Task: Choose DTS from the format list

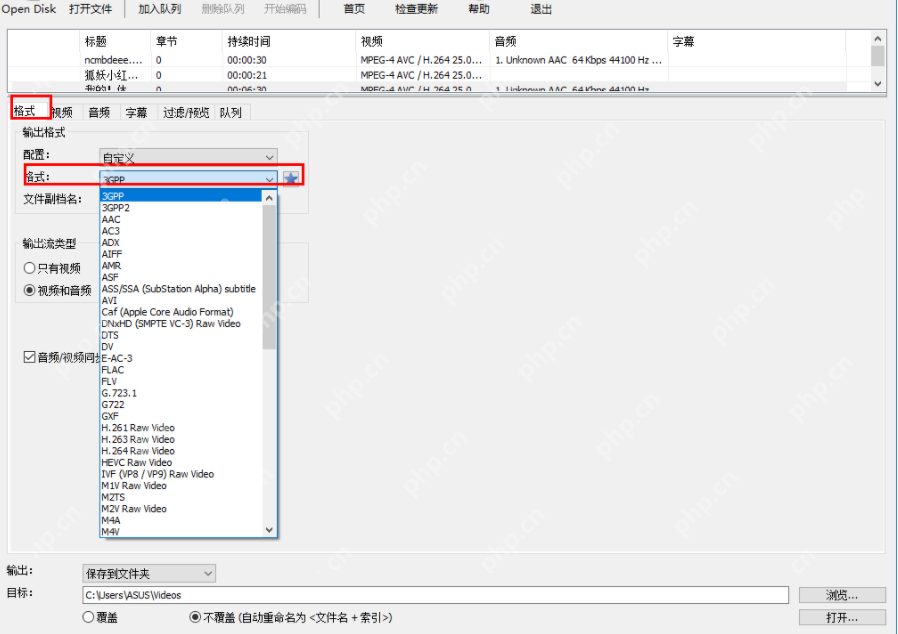Action: pyautogui.click(x=181, y=335)
